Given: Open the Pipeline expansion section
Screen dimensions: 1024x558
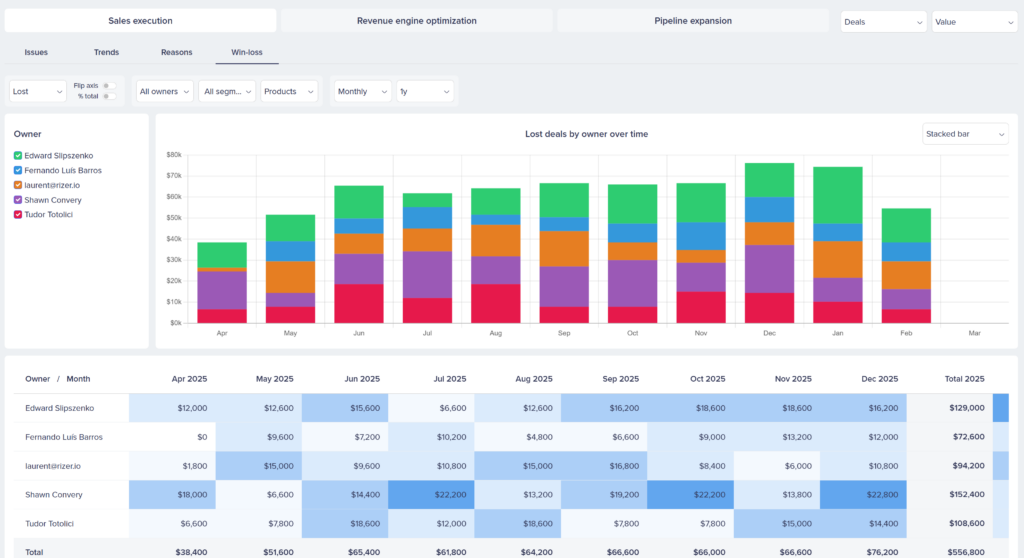Looking at the screenshot, I should pyautogui.click(x=692, y=21).
